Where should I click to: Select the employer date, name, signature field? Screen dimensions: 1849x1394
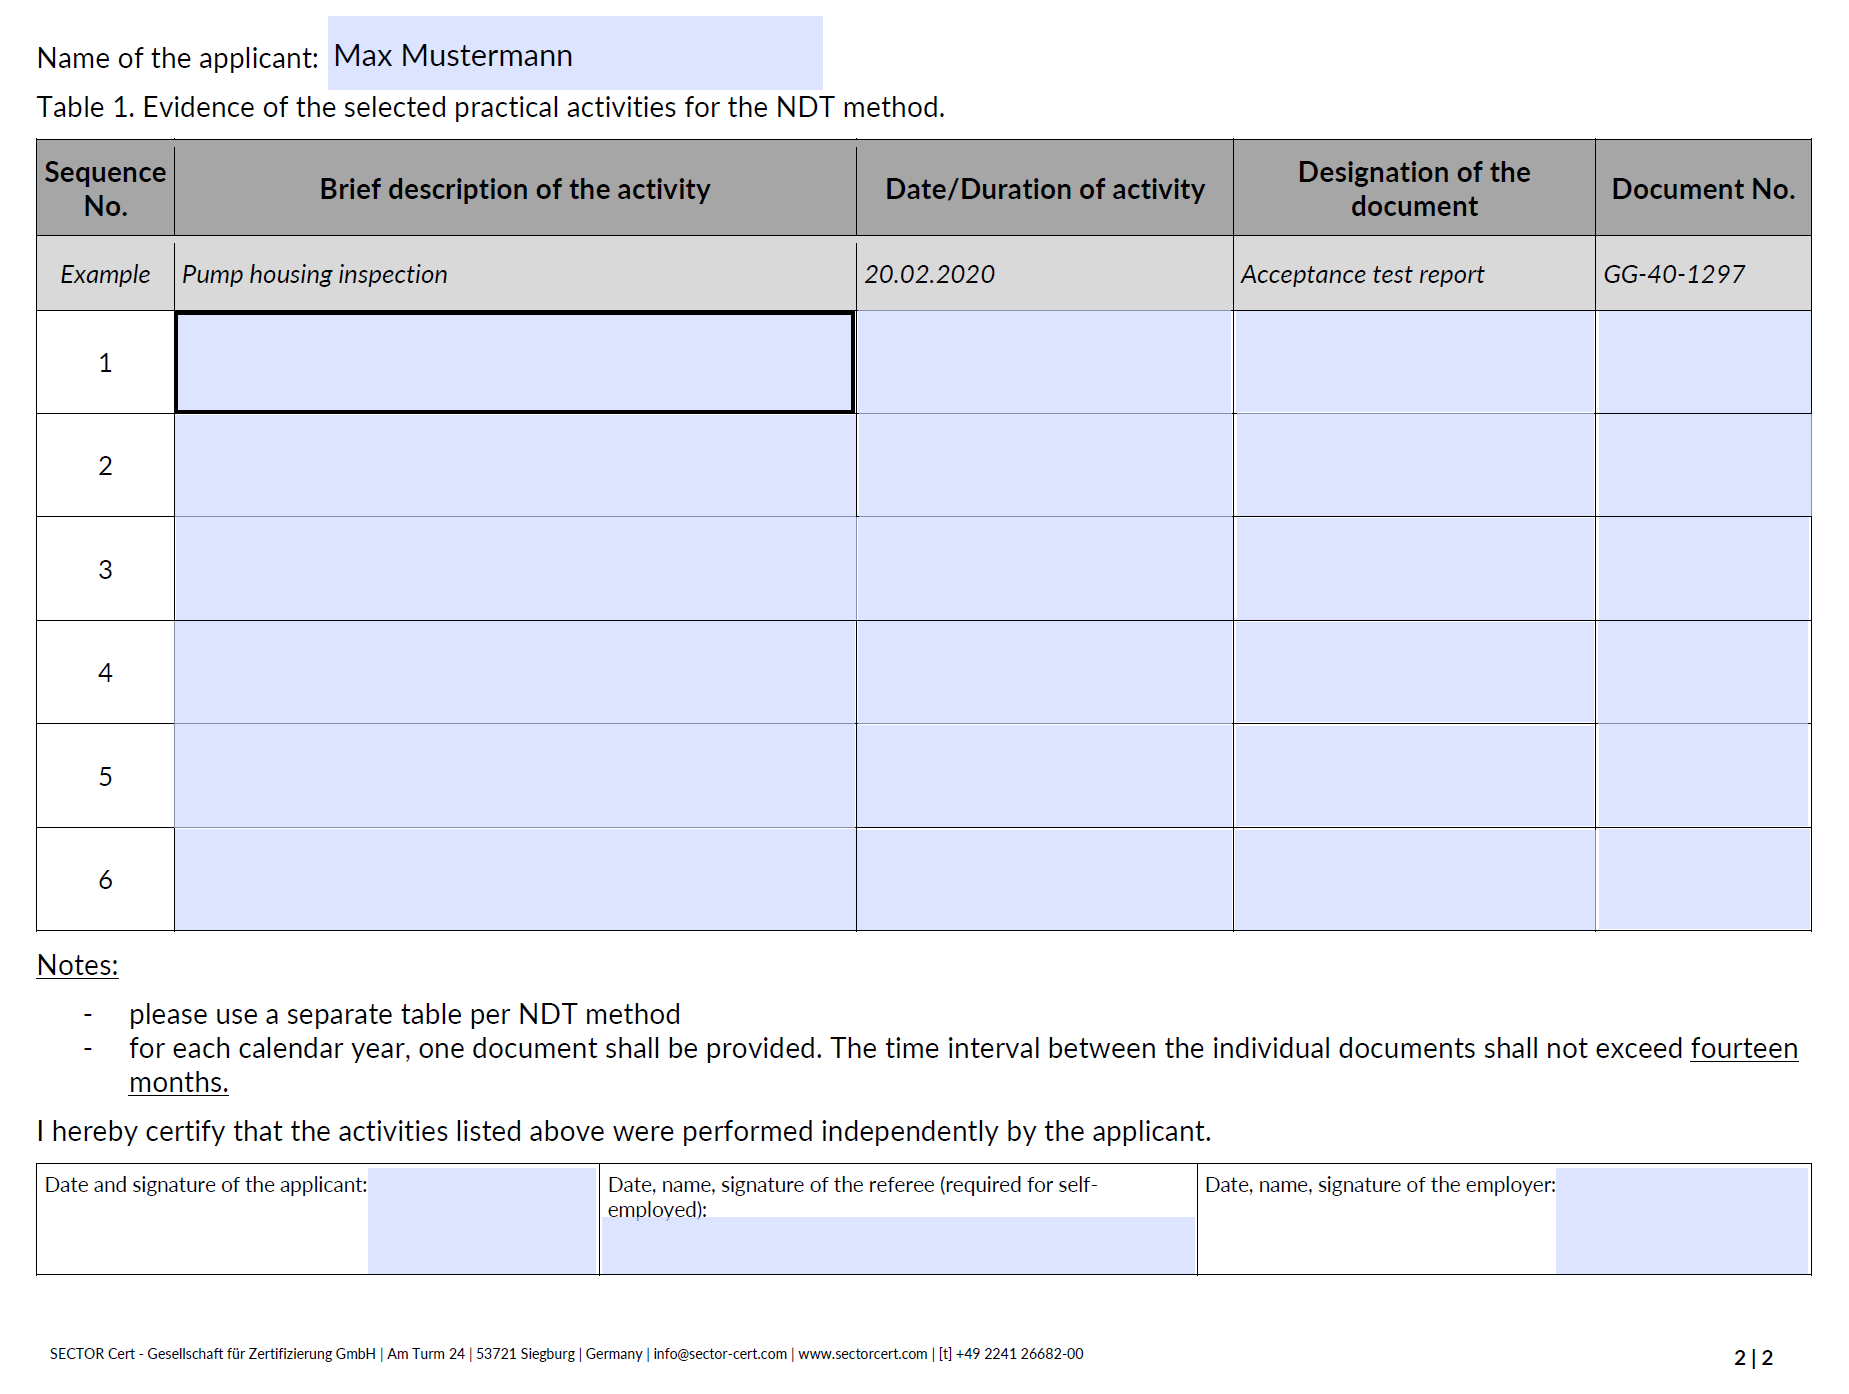tap(1682, 1220)
